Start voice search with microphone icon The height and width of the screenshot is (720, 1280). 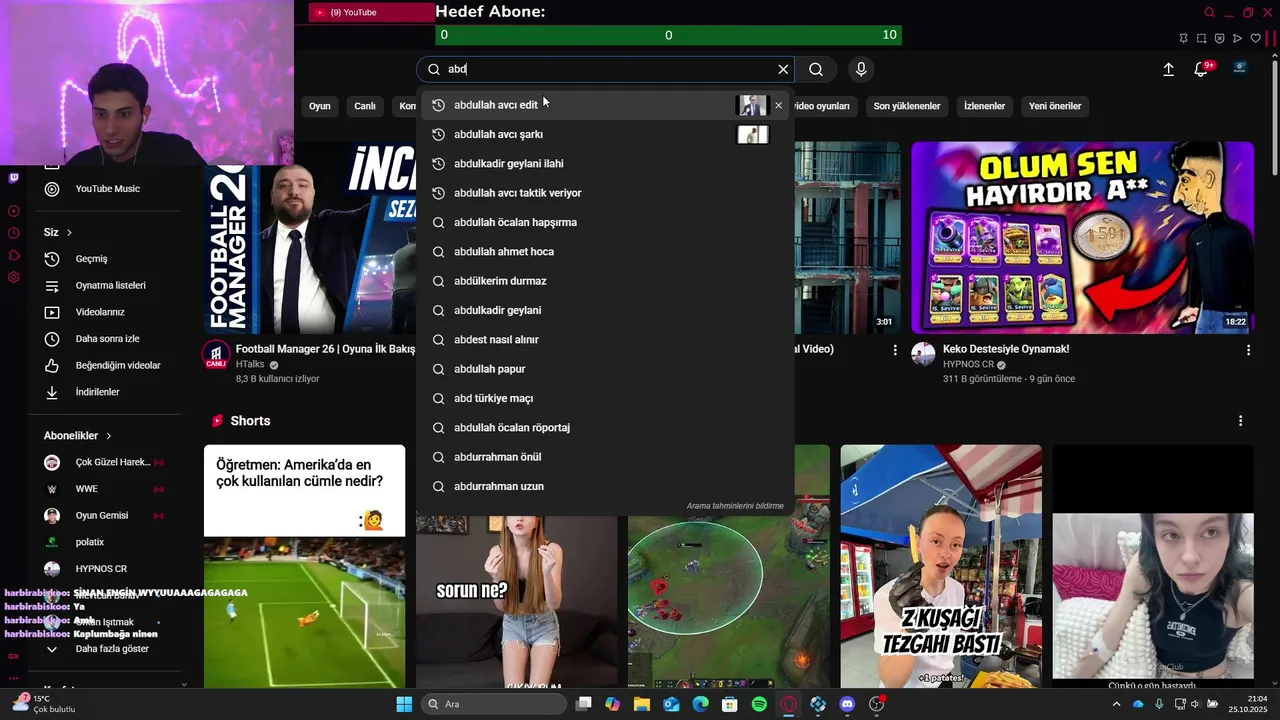(x=861, y=69)
